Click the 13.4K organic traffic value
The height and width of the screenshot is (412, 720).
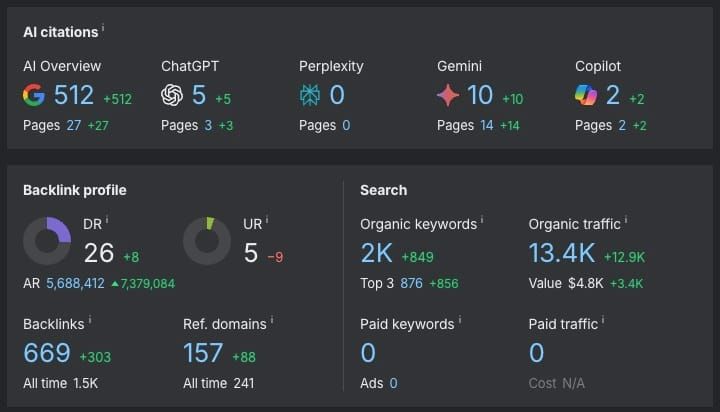point(561,254)
